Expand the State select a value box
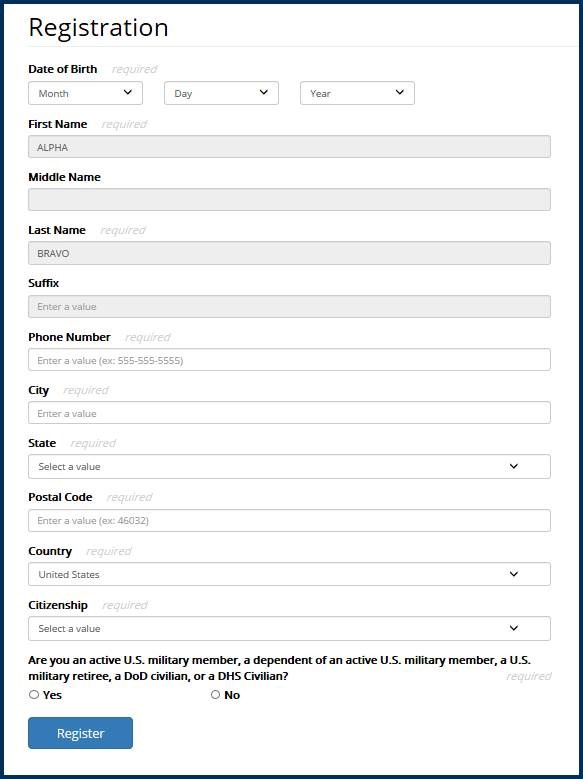The image size is (583, 779). coord(289,467)
